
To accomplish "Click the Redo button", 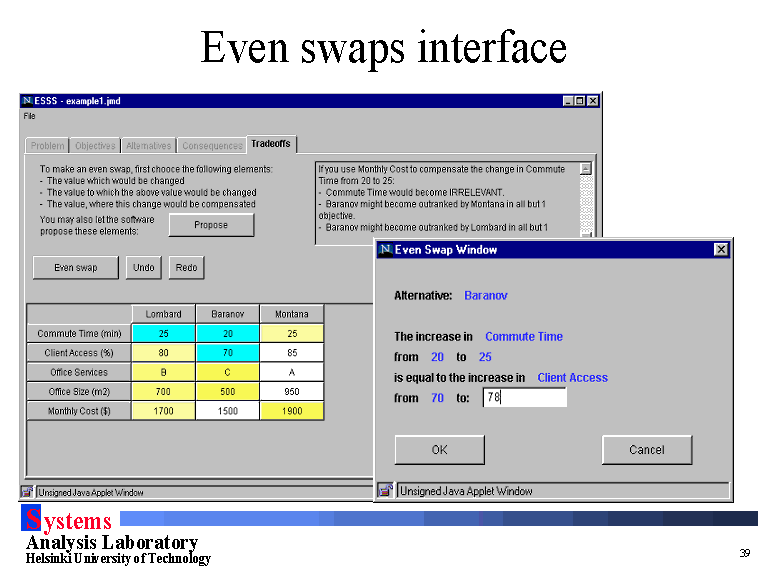I will pyautogui.click(x=186, y=268).
